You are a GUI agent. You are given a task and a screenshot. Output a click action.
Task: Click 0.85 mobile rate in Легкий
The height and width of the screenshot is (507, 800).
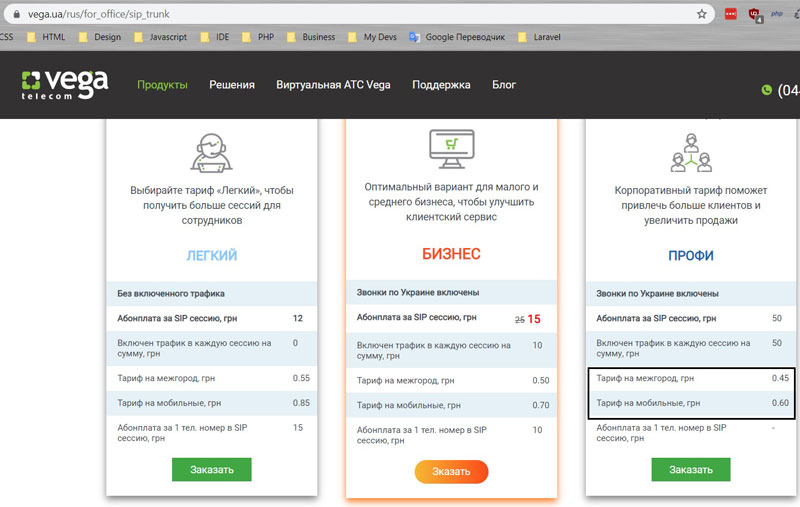click(301, 402)
